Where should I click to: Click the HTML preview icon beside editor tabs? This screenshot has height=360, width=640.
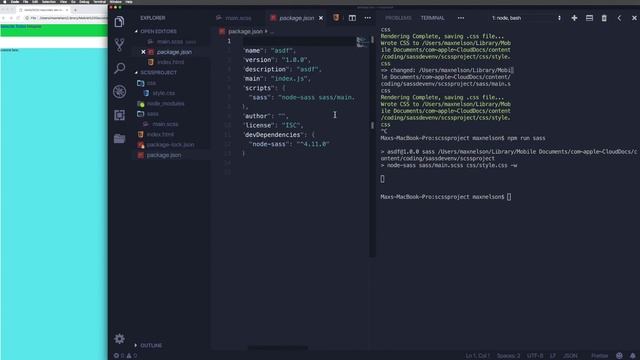336,18
